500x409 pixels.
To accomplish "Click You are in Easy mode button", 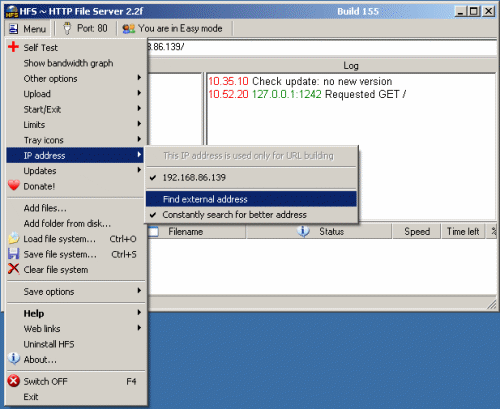I will click(x=174, y=29).
